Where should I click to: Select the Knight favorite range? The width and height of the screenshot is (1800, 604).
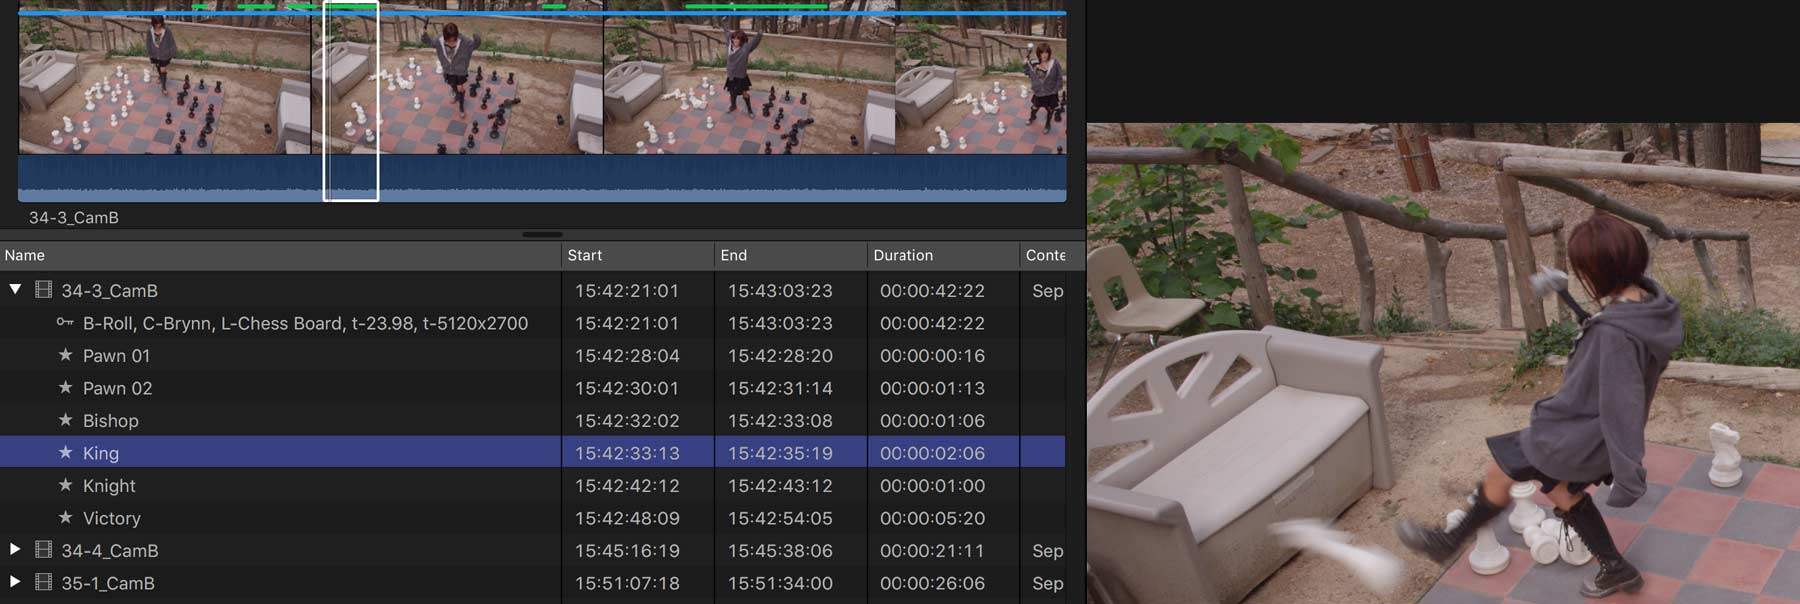click(x=109, y=486)
